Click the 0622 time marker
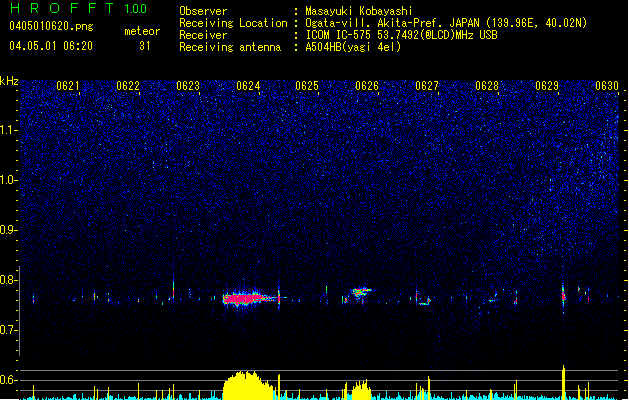 click(128, 86)
